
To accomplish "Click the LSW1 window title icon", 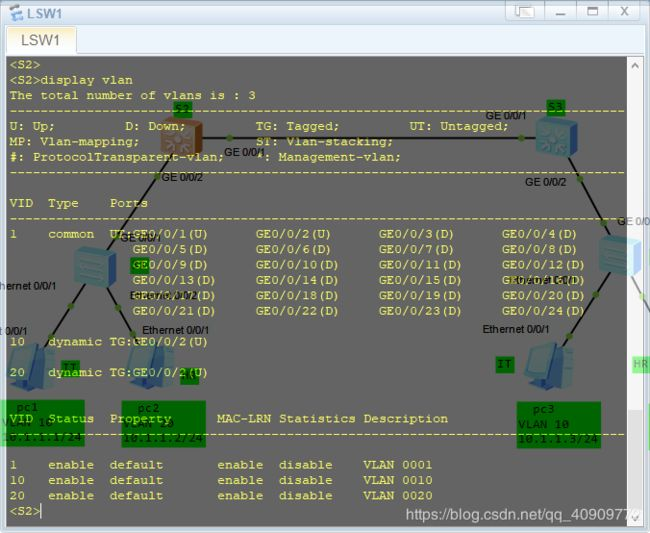I will [16, 13].
